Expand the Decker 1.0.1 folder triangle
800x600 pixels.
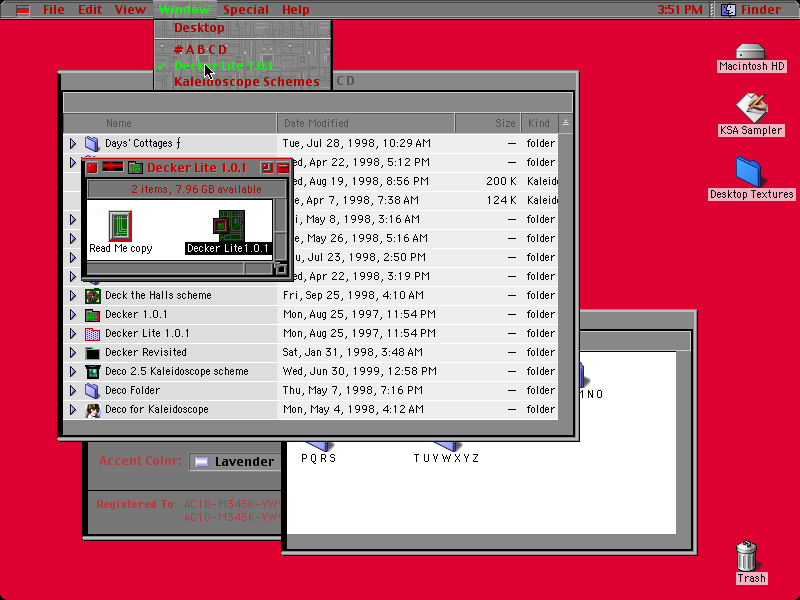pos(72,314)
